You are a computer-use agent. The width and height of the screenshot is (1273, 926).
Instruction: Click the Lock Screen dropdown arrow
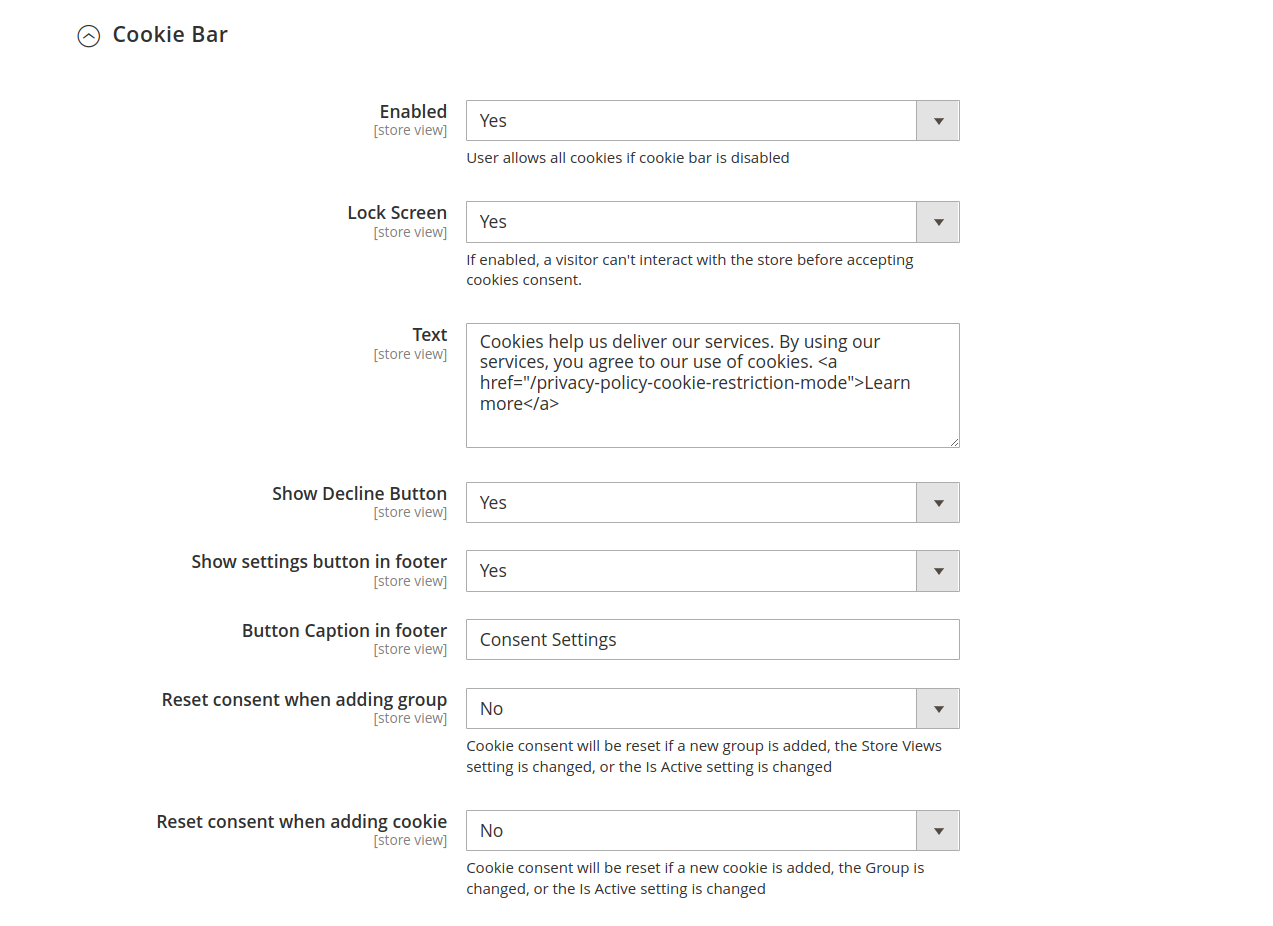pyautogui.click(x=938, y=222)
